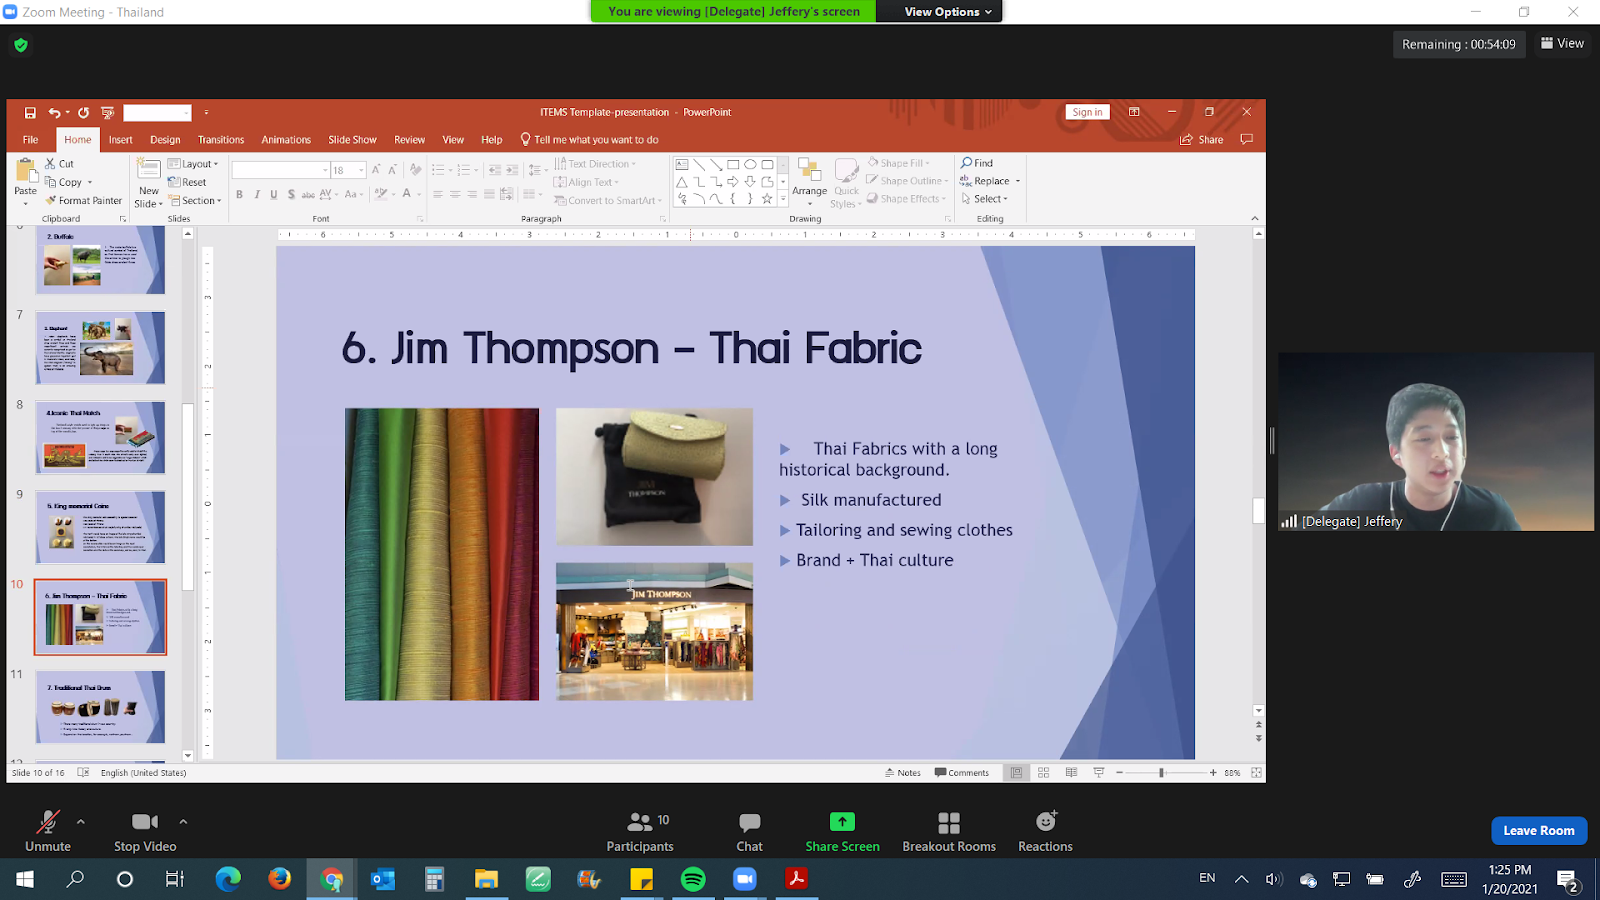This screenshot has height=900, width=1600.
Task: Click the PowerPoint zoom slider
Action: (x=1162, y=773)
